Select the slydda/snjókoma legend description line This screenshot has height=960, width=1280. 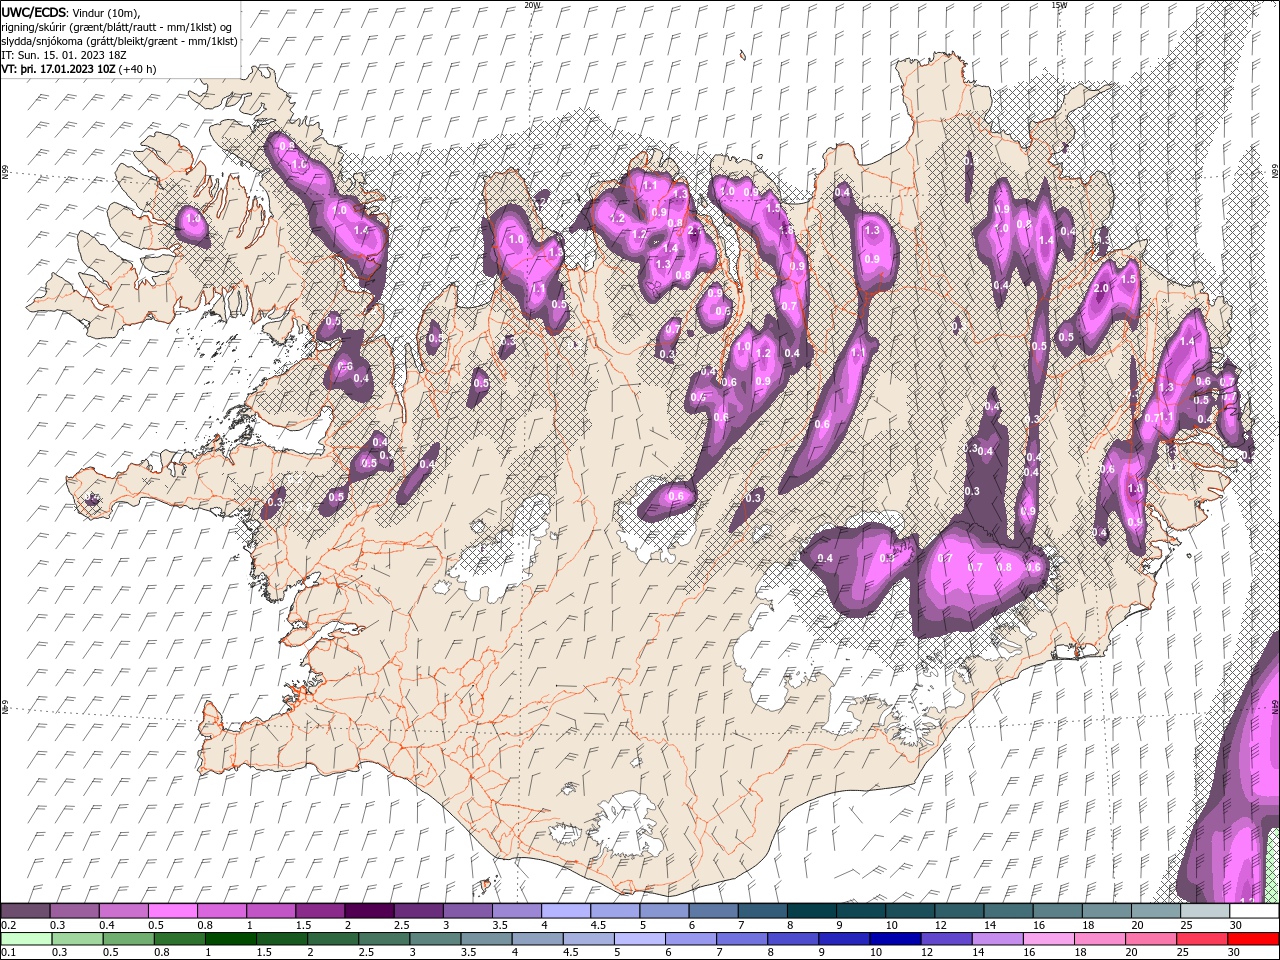click(120, 41)
